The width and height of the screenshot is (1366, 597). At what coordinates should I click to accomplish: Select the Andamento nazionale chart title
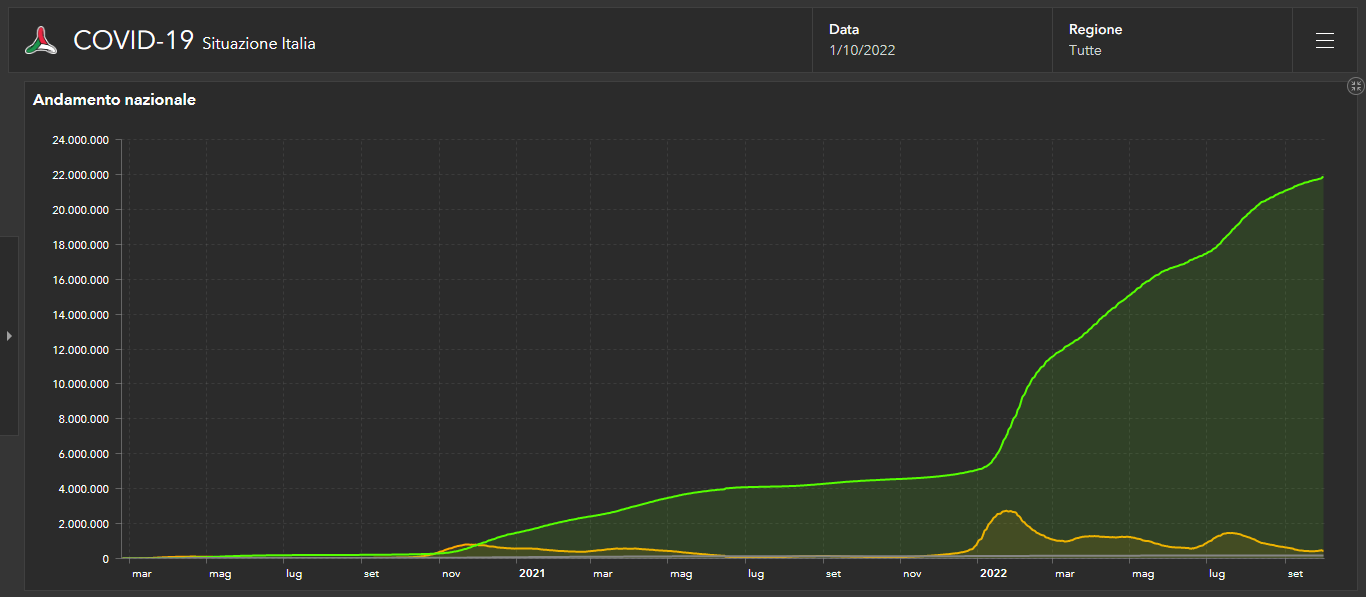pyautogui.click(x=114, y=100)
